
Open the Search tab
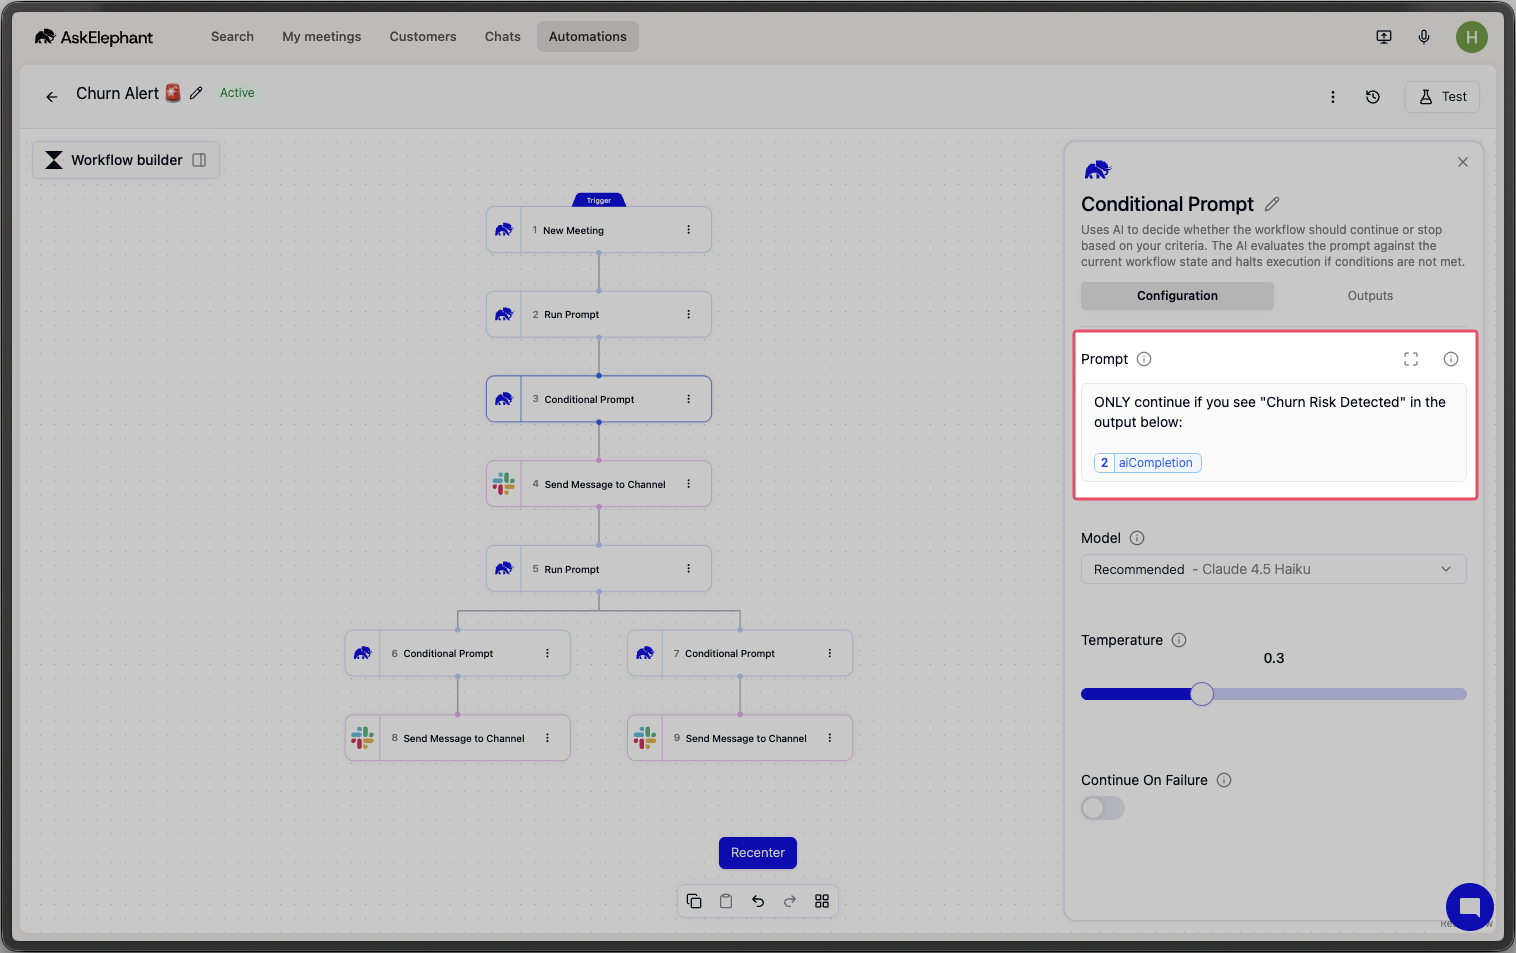[x=232, y=37]
